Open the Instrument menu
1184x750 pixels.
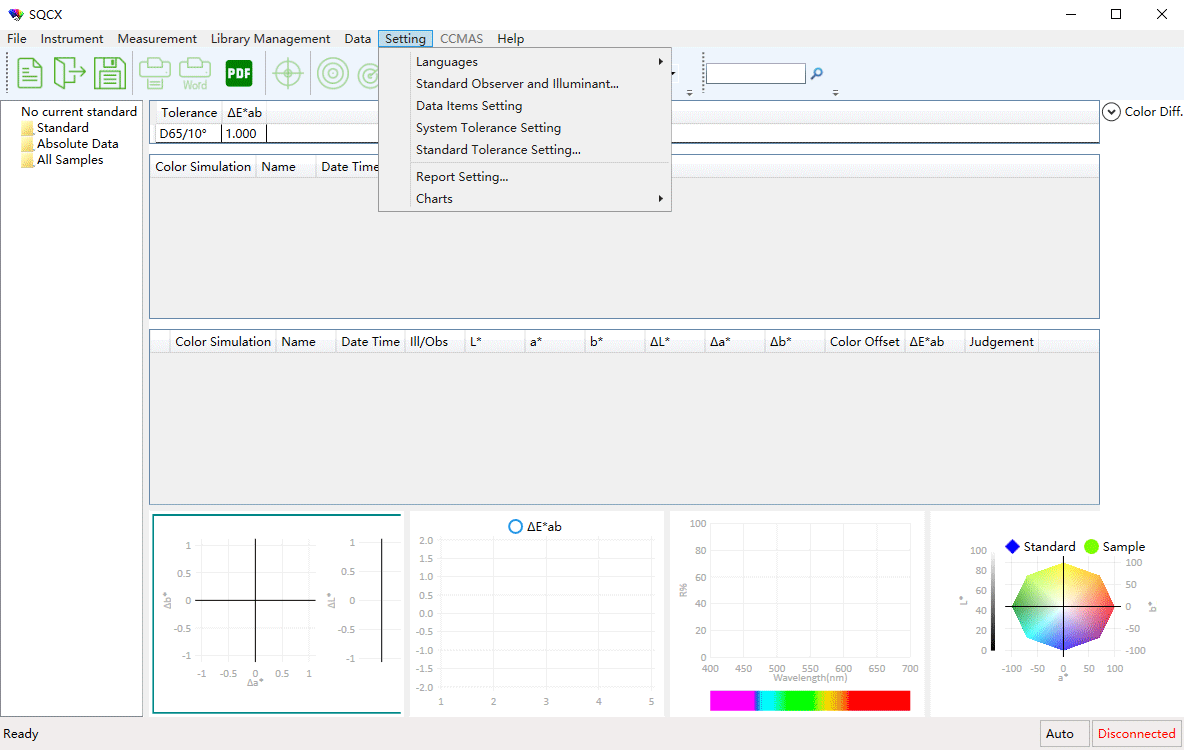click(x=72, y=38)
